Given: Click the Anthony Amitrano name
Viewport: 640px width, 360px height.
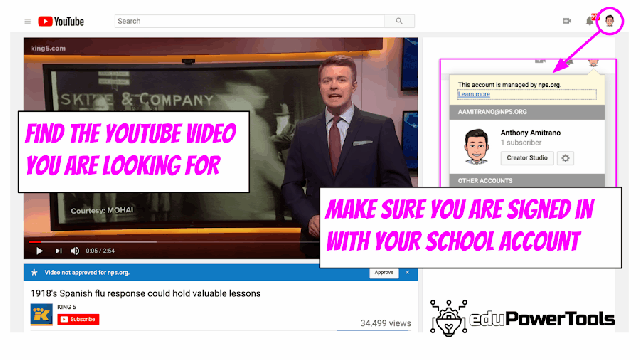Looking at the screenshot, I should (531, 133).
